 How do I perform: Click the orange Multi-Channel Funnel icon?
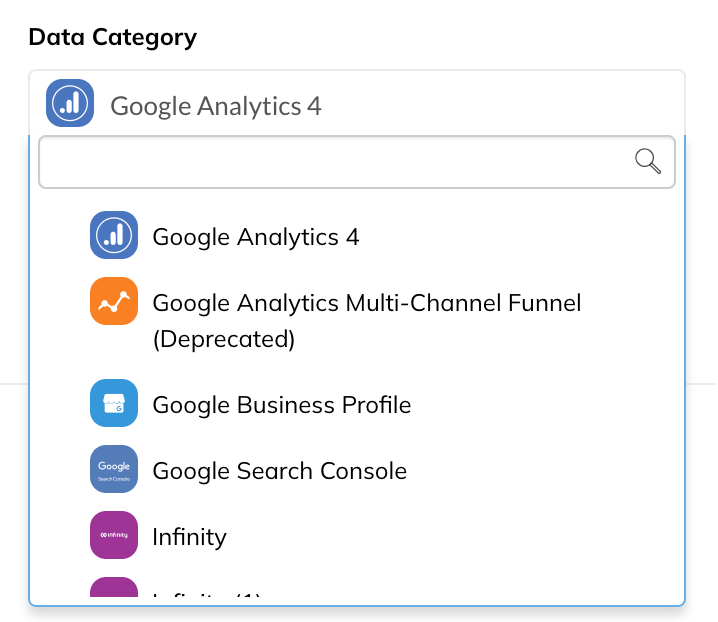(x=114, y=301)
